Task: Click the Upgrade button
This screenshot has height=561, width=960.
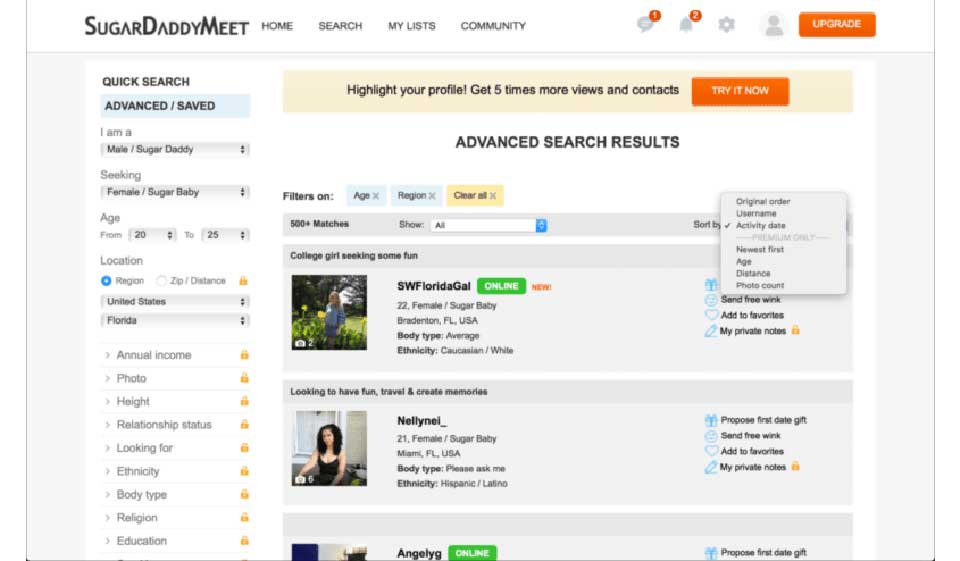Action: point(836,25)
